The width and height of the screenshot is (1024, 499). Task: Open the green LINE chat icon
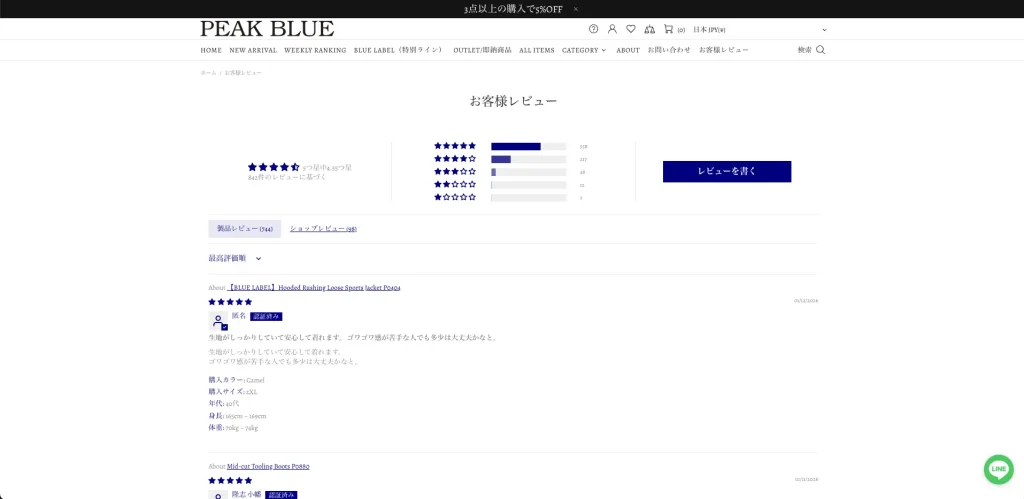998,469
